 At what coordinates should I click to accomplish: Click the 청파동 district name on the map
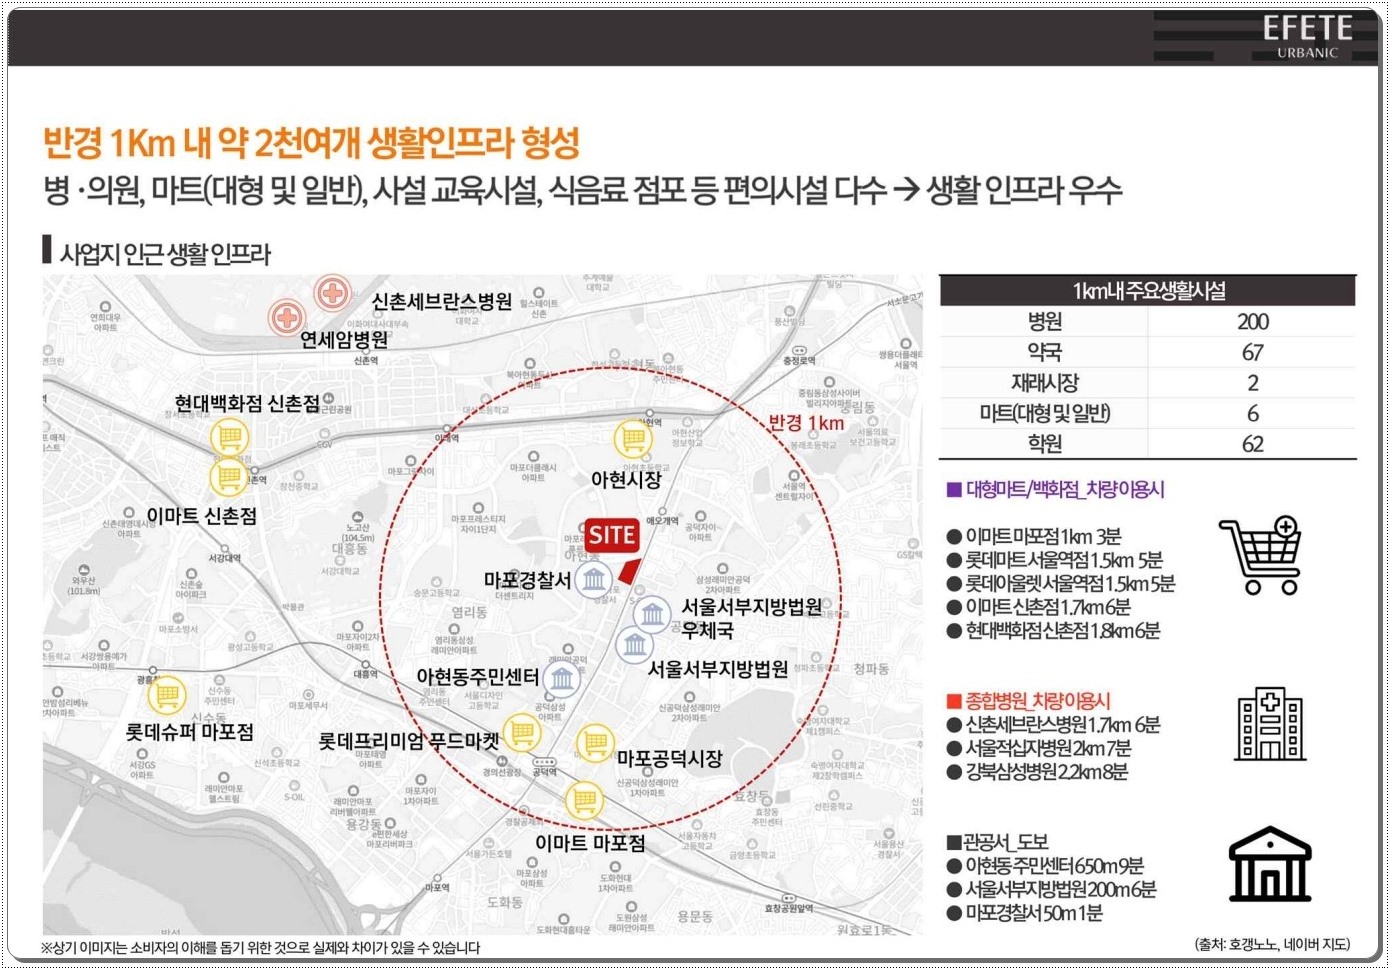pos(871,669)
